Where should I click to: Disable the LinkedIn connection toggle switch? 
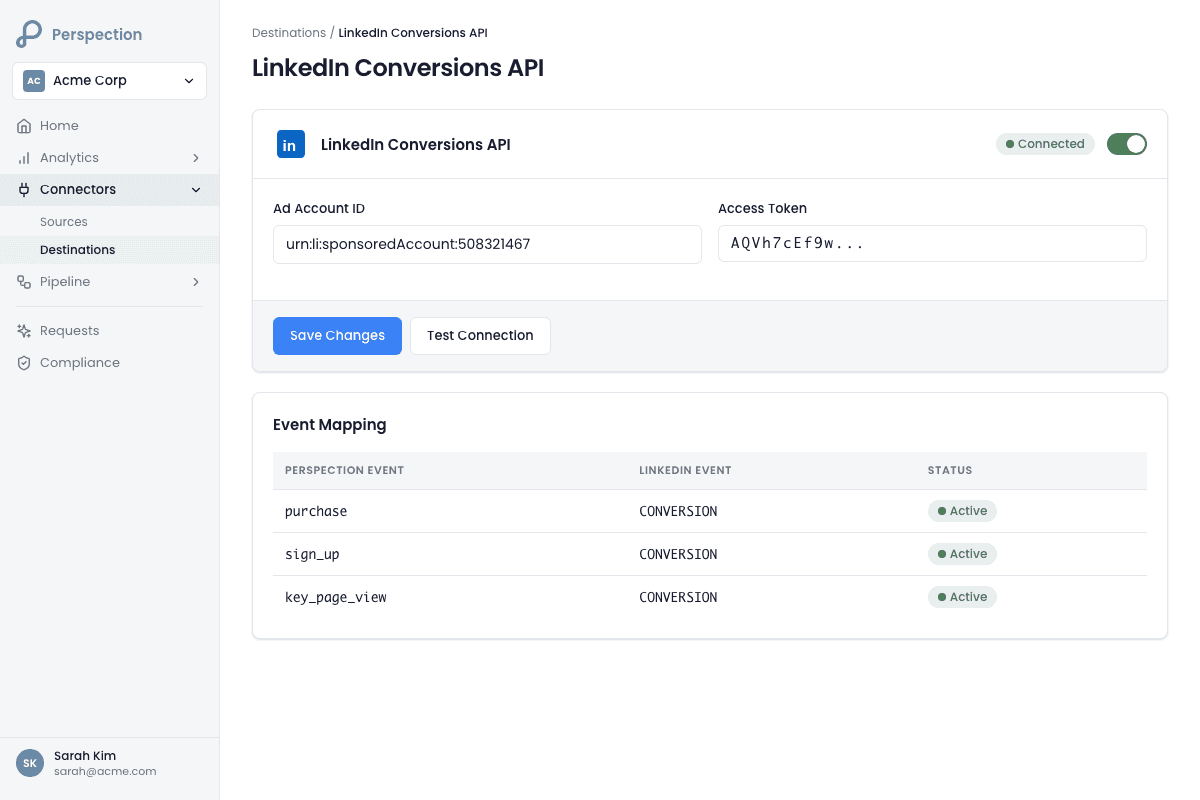1127,144
